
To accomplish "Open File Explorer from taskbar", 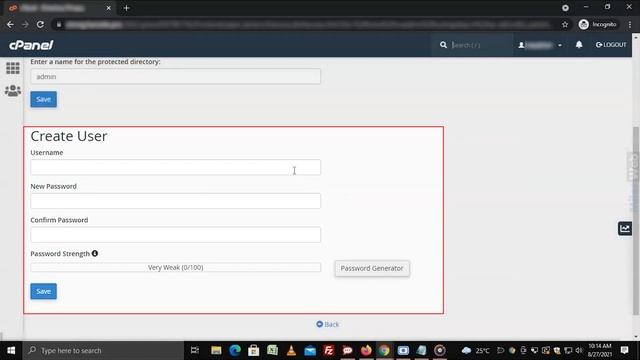I will coord(216,350).
